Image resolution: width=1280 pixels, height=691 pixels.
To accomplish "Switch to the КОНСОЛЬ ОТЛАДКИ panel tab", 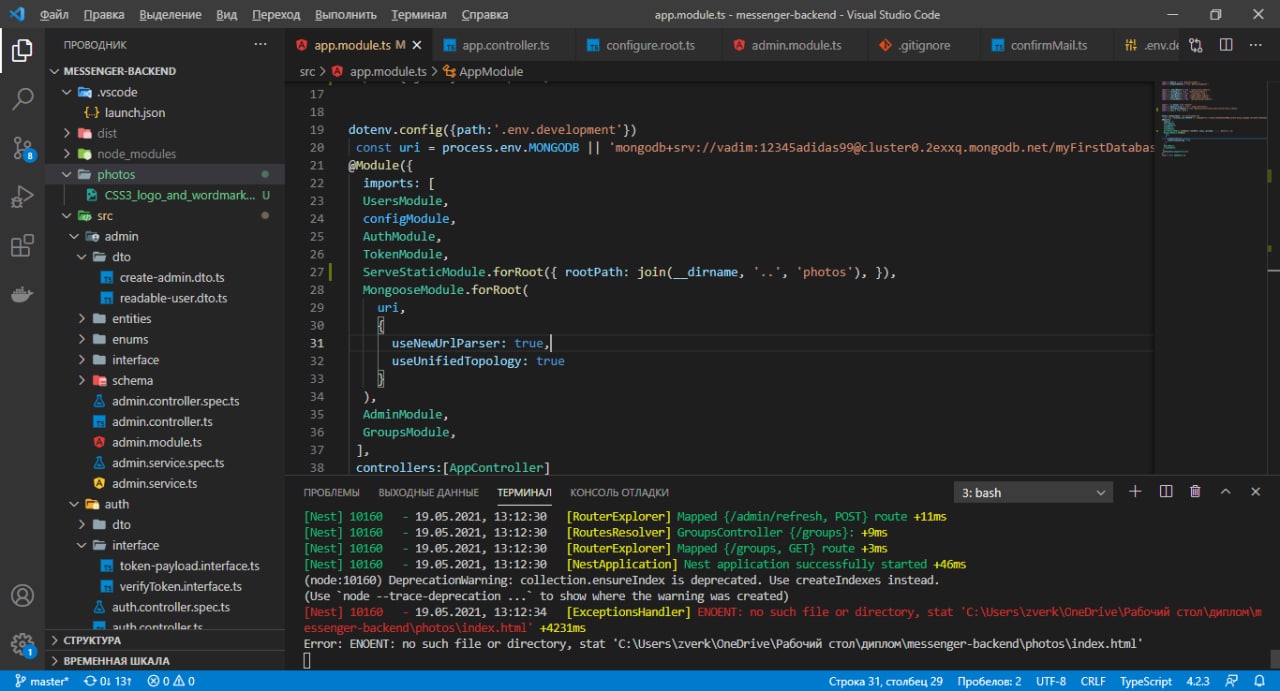I will [619, 493].
